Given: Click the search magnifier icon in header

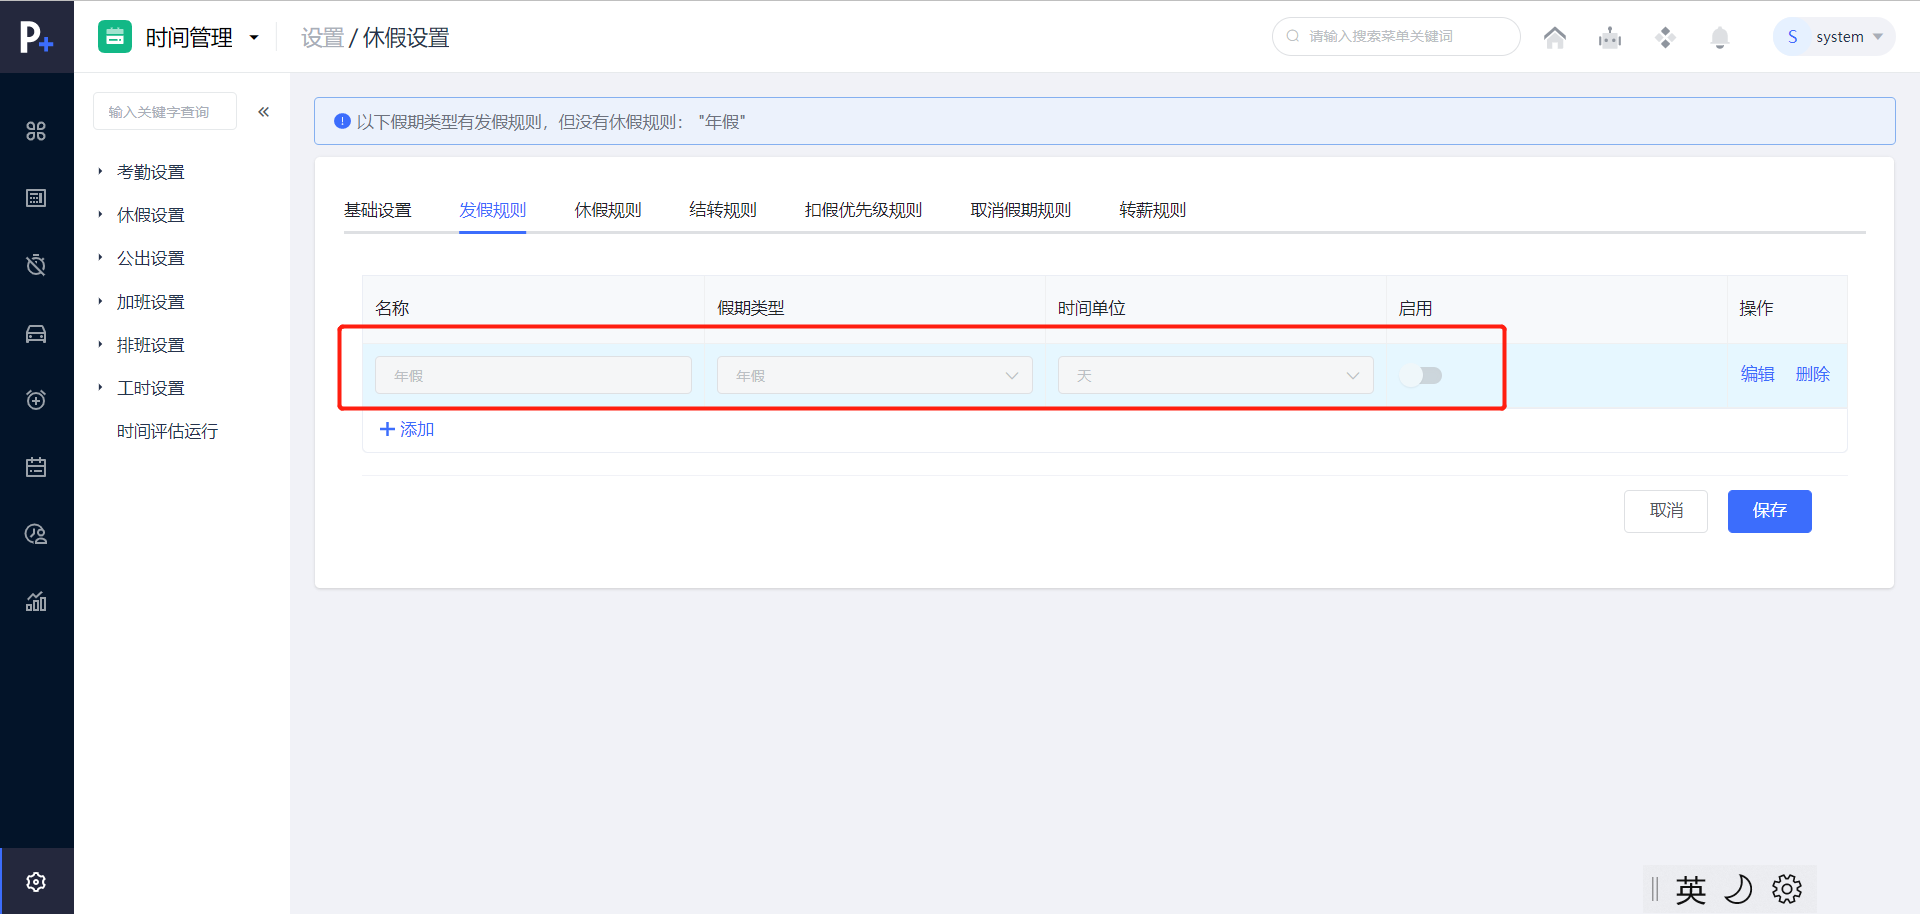Looking at the screenshot, I should click(1293, 36).
